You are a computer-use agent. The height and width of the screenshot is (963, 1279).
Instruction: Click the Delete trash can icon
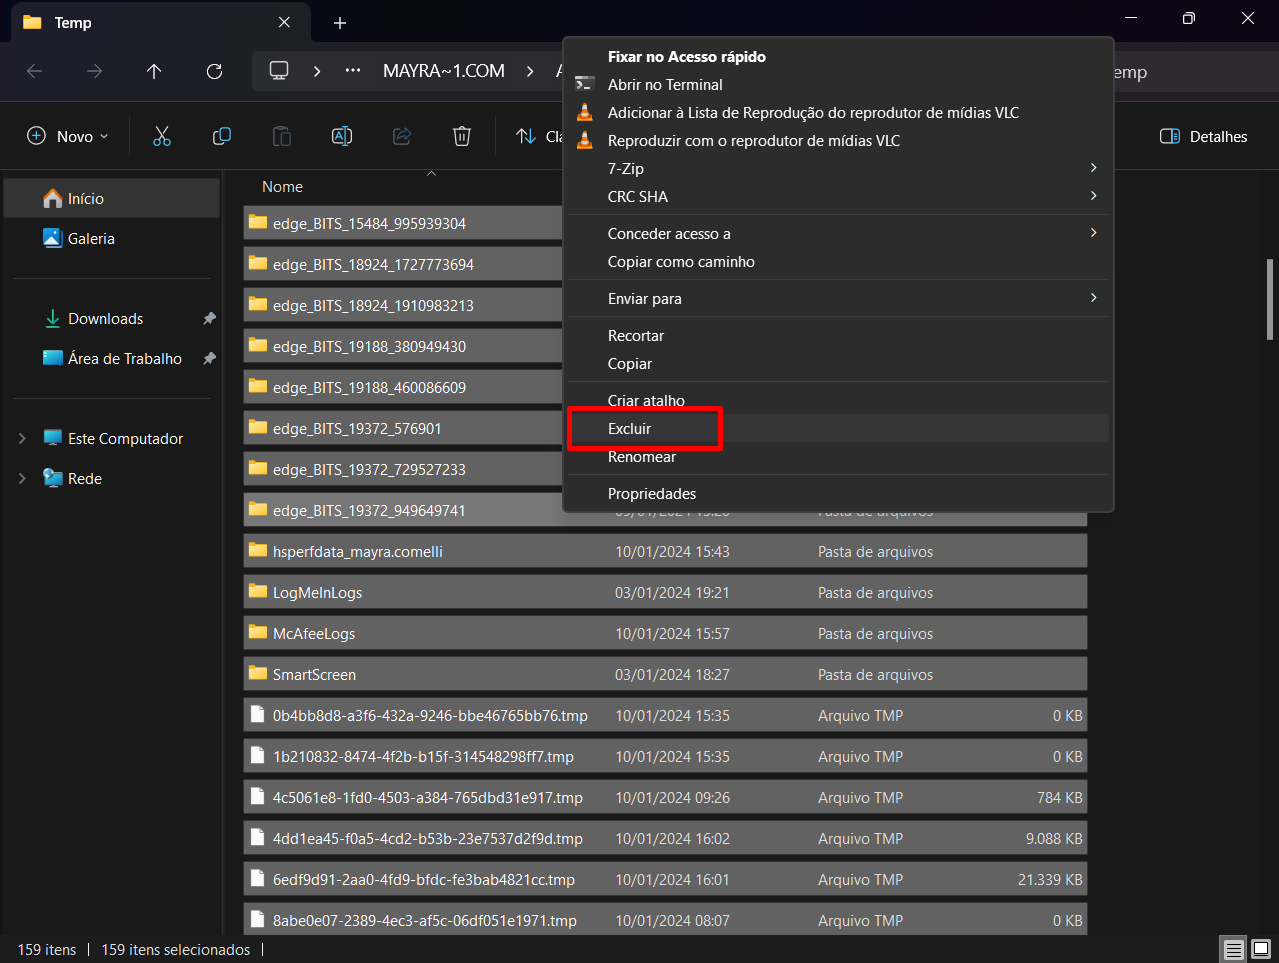462,137
